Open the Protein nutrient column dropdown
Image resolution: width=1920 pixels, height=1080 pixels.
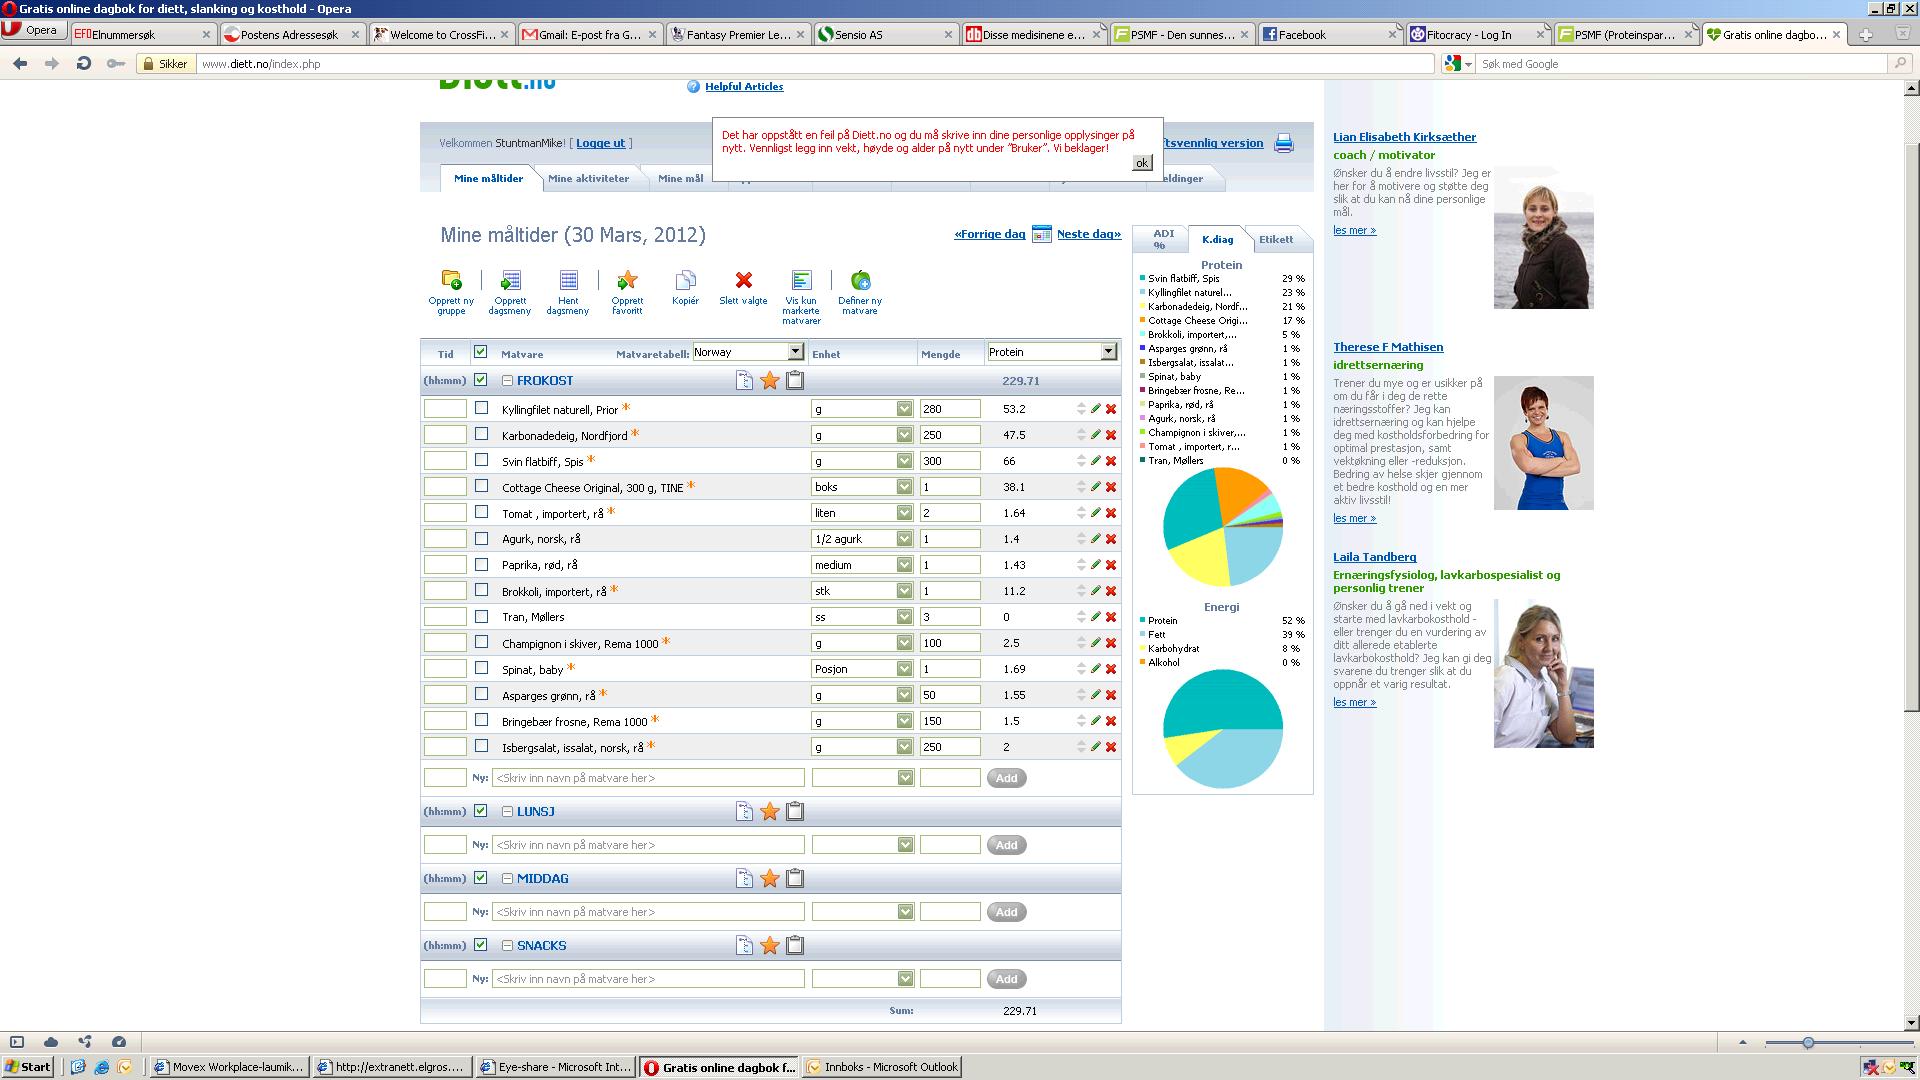click(x=1051, y=352)
